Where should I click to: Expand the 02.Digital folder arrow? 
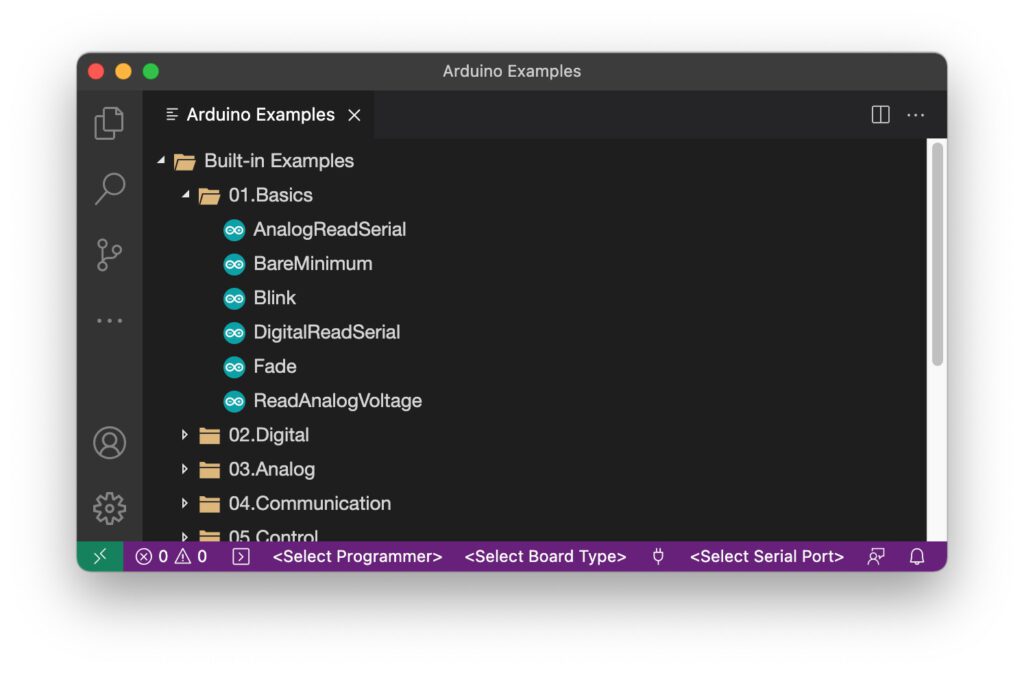(185, 435)
